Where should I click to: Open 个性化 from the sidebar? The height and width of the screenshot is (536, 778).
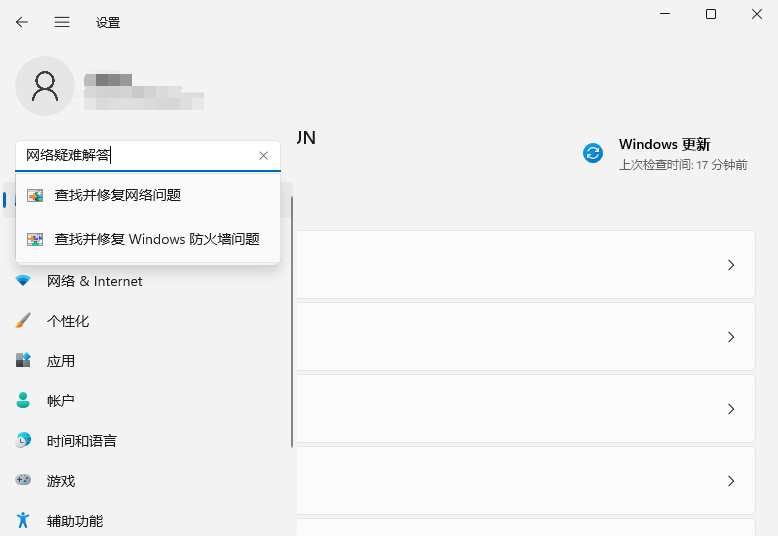pos(67,321)
